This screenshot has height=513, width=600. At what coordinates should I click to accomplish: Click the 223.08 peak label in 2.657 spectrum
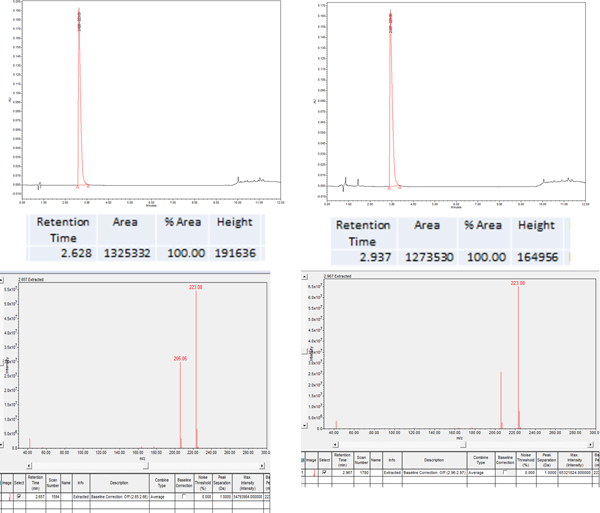(x=196, y=287)
